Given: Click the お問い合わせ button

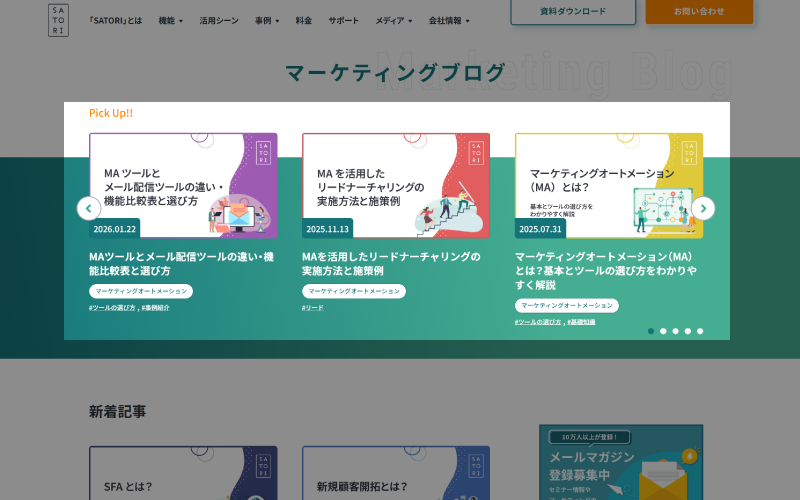Looking at the screenshot, I should [699, 11].
